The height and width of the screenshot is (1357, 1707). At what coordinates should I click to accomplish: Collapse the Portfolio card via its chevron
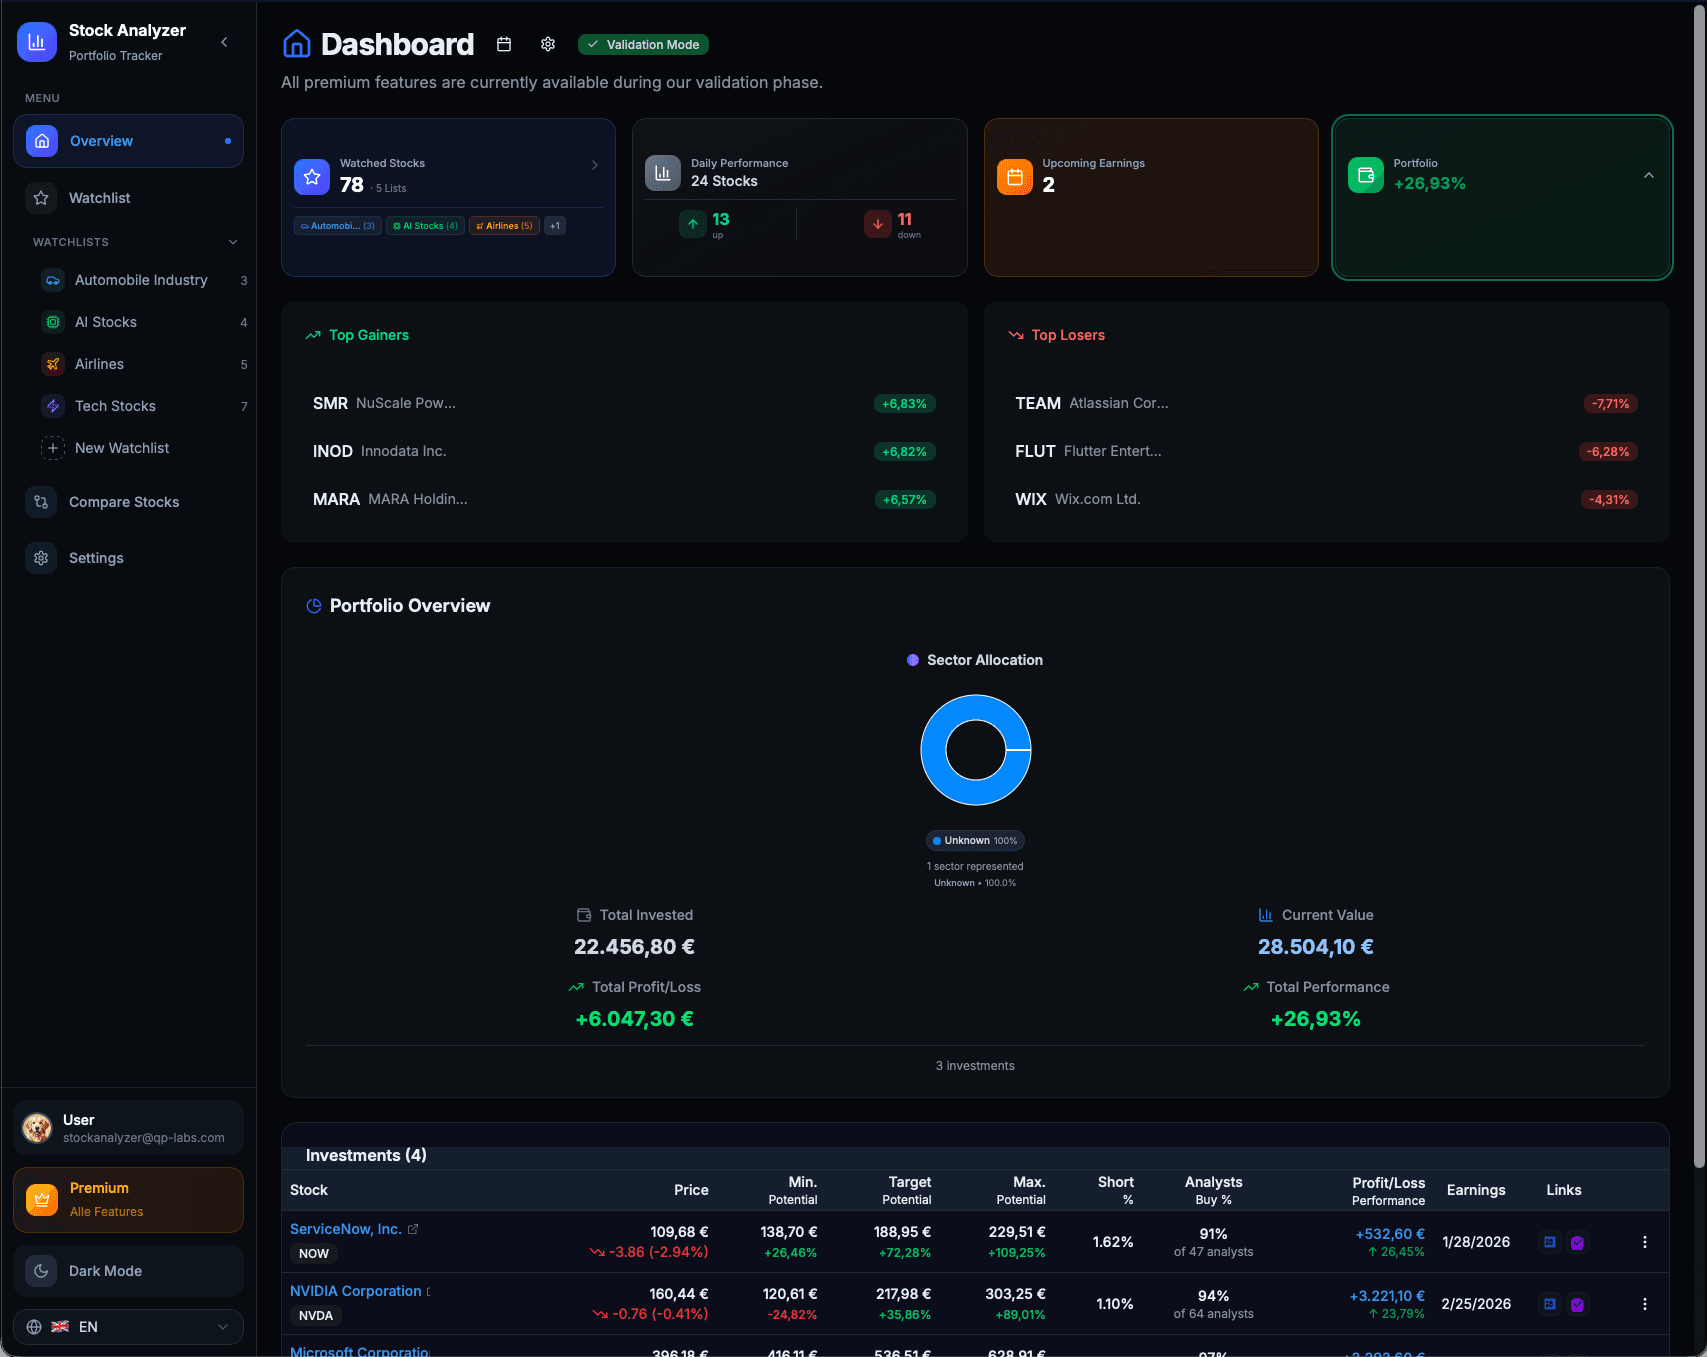[x=1649, y=175]
